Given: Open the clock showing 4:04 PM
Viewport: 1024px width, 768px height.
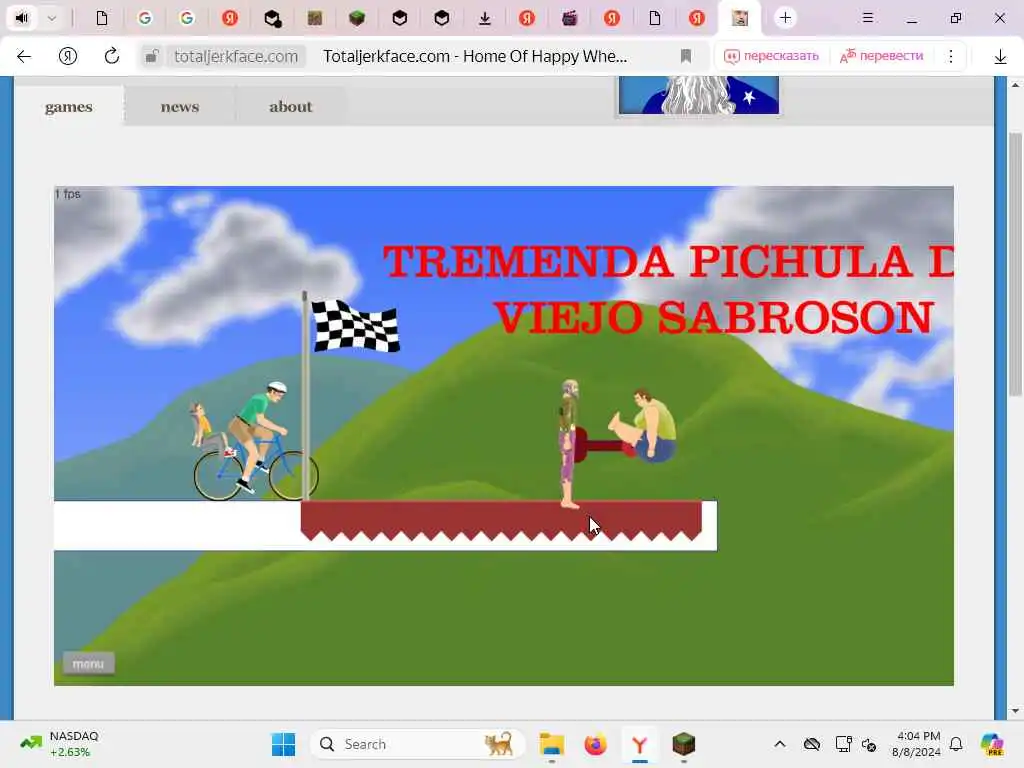Looking at the screenshot, I should 917,744.
